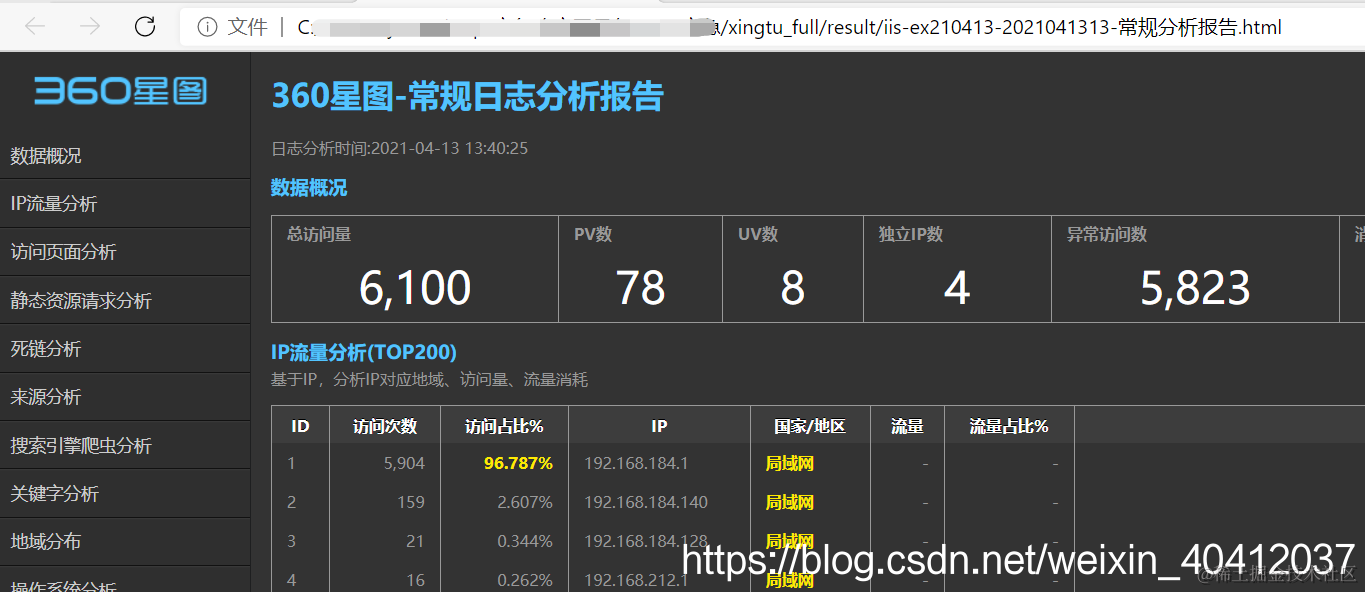
Task: Click the 360星图 logo
Action: click(x=121, y=91)
